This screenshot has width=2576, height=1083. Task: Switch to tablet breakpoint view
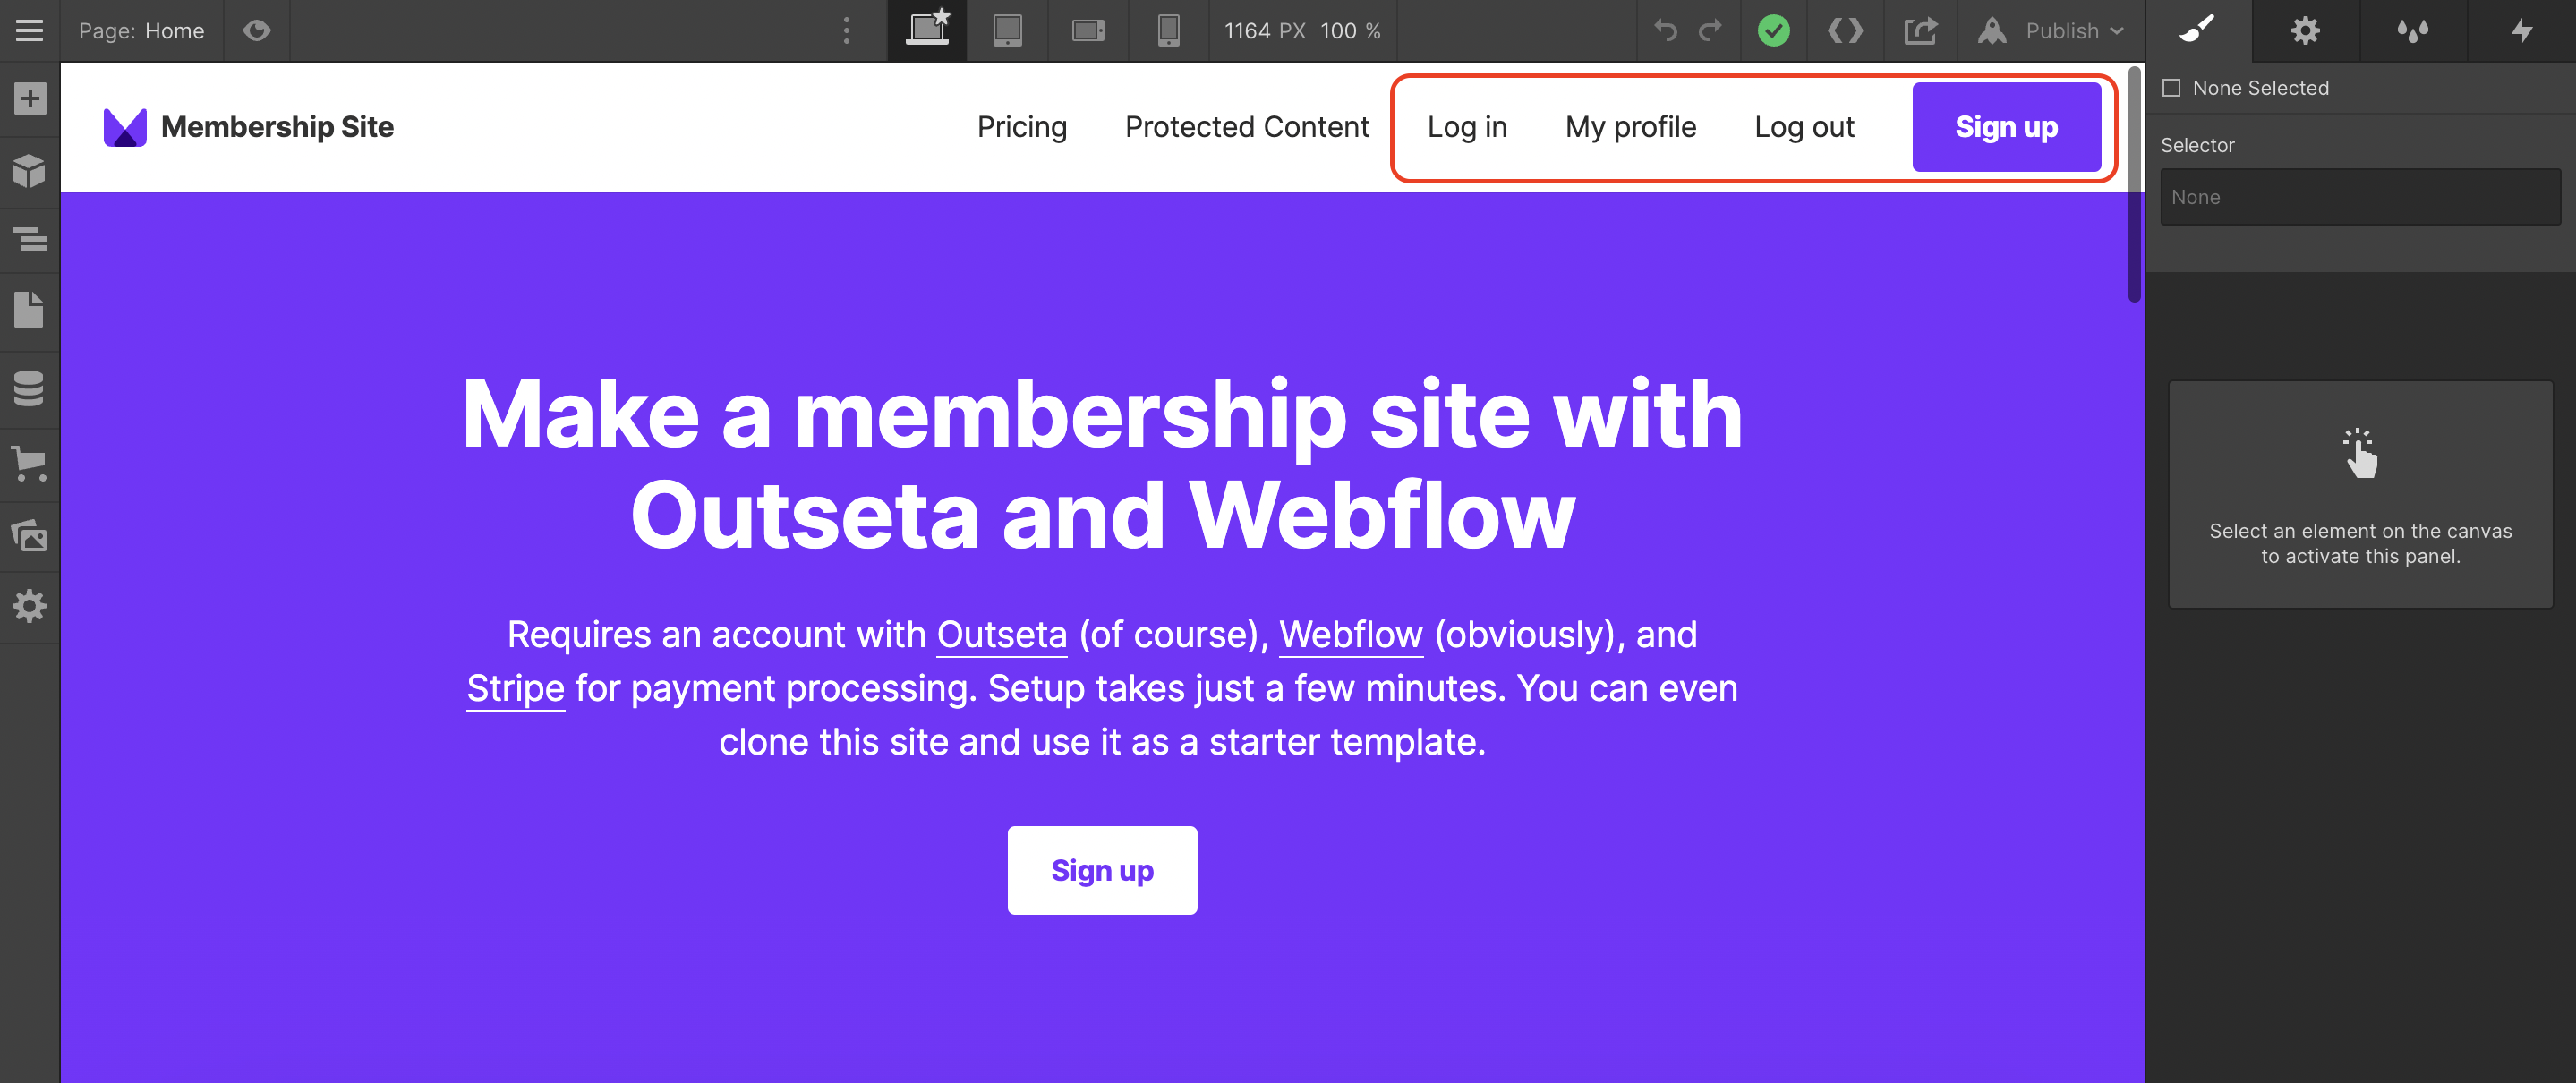(1008, 31)
